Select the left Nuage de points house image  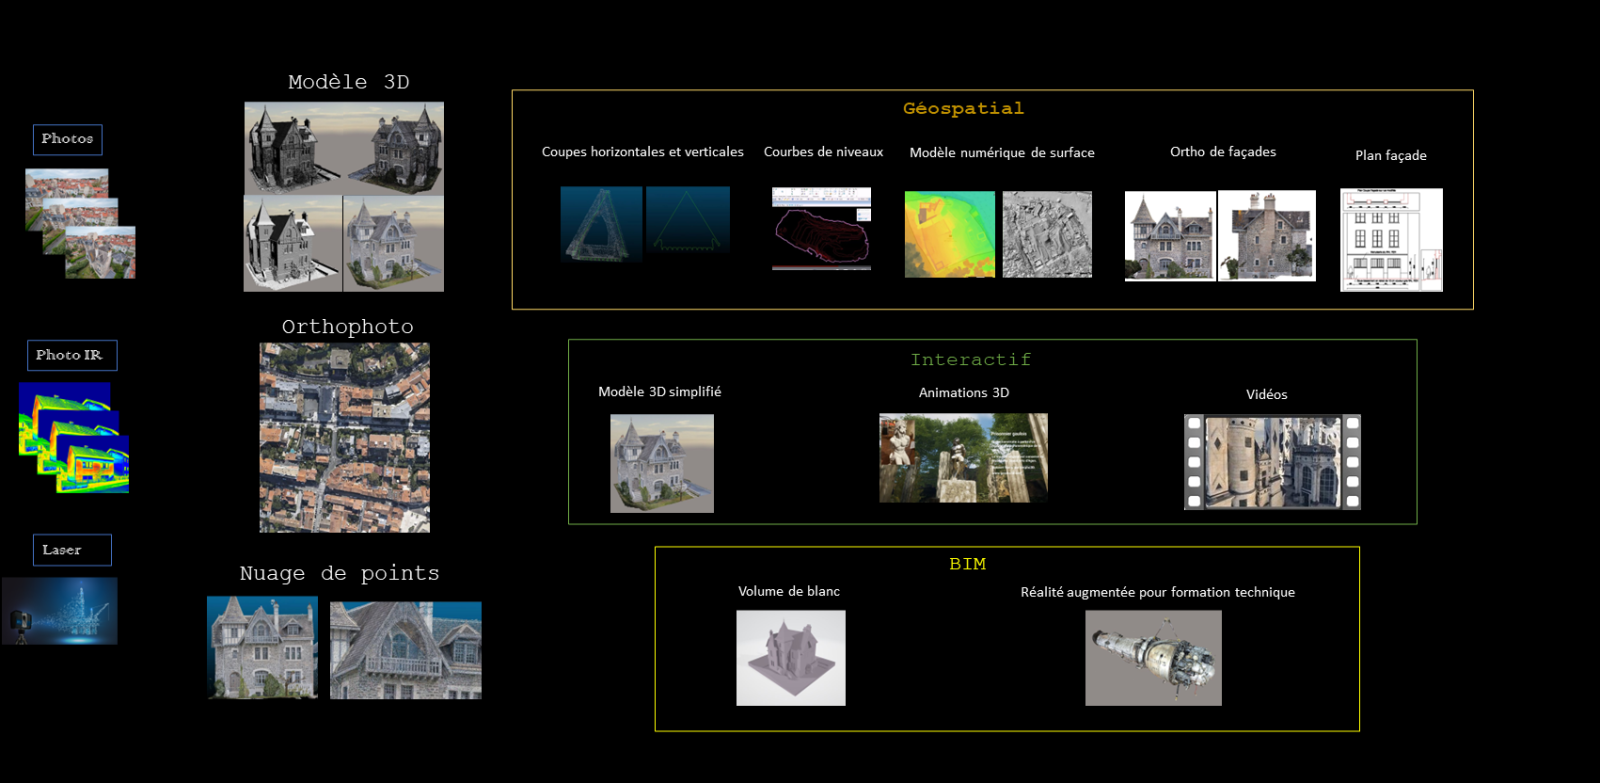click(262, 647)
